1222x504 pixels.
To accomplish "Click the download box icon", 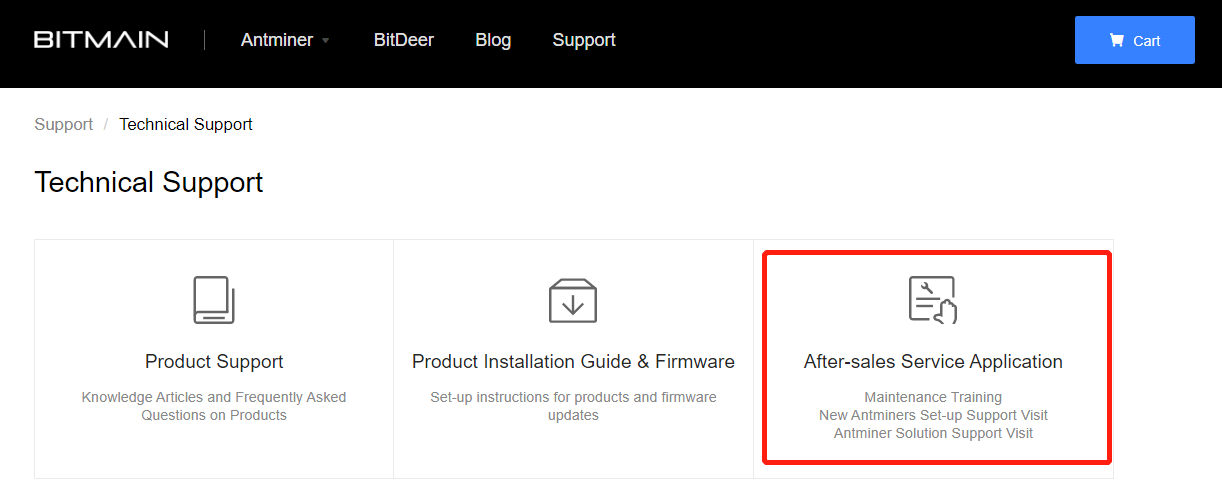I will (573, 300).
